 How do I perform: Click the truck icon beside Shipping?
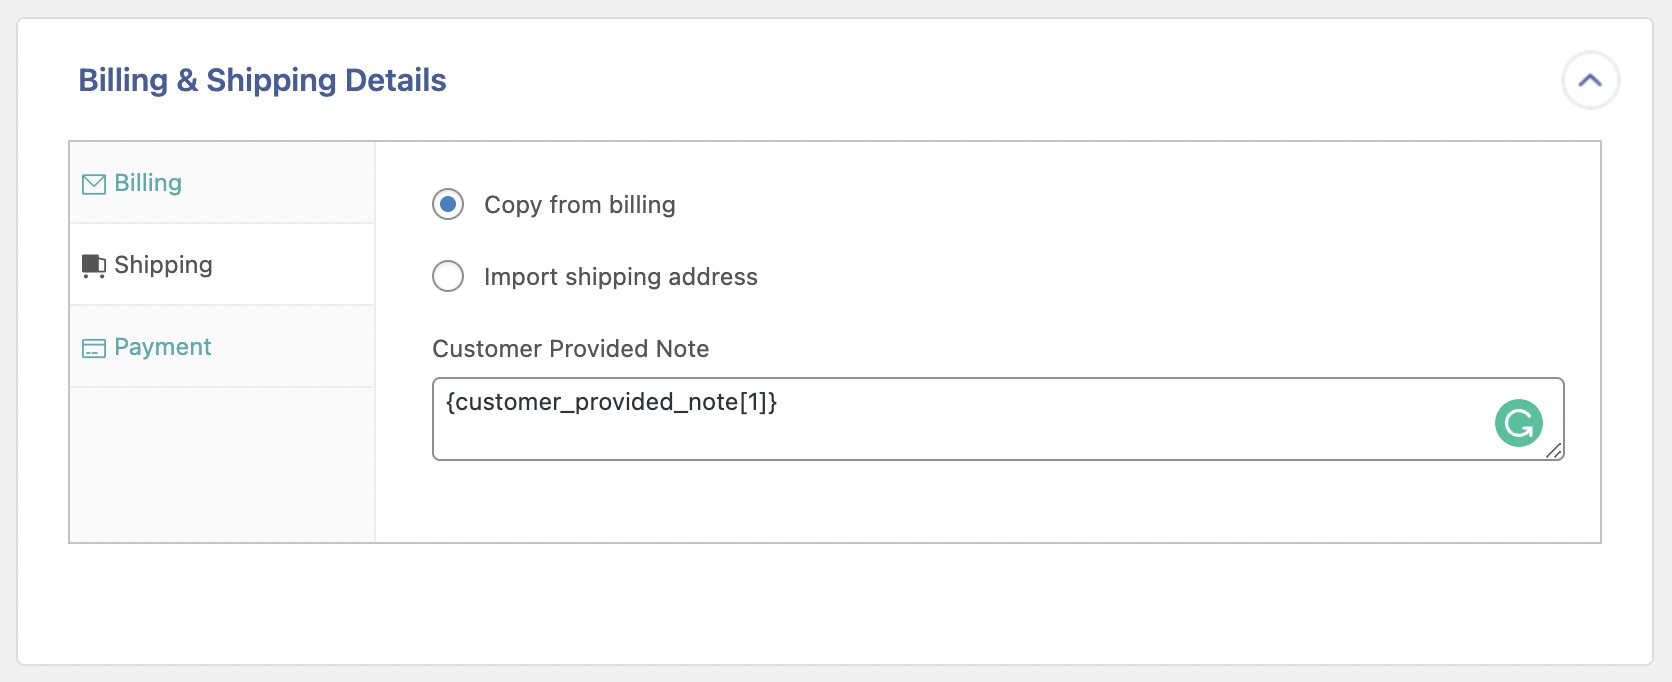pyautogui.click(x=94, y=266)
